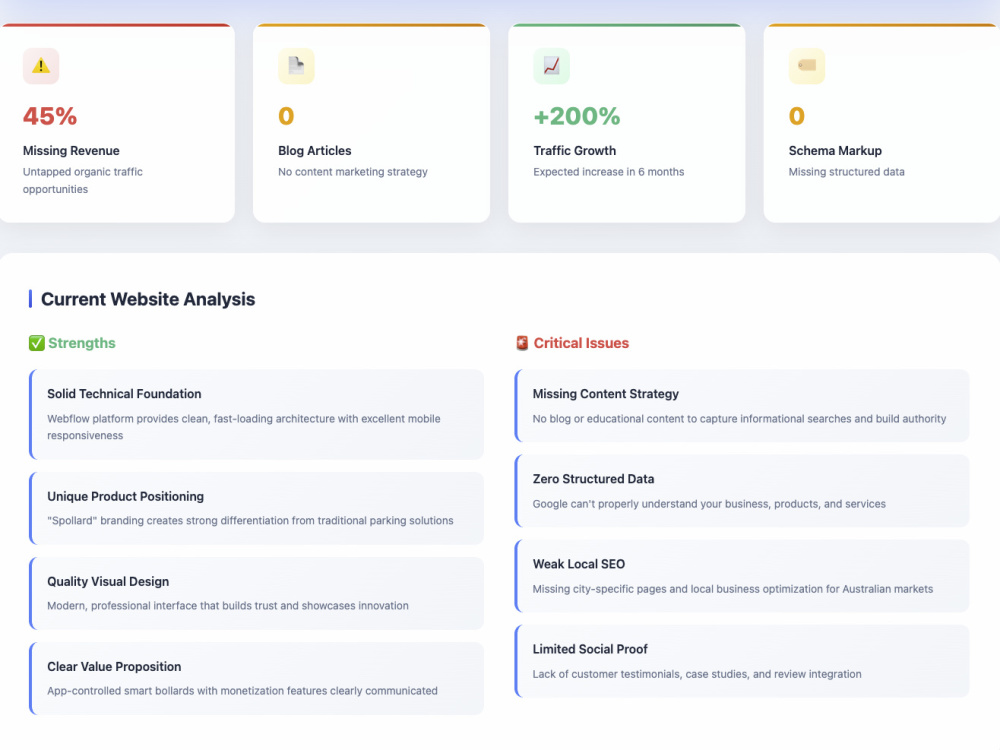Click the Strengths section heading

click(82, 343)
